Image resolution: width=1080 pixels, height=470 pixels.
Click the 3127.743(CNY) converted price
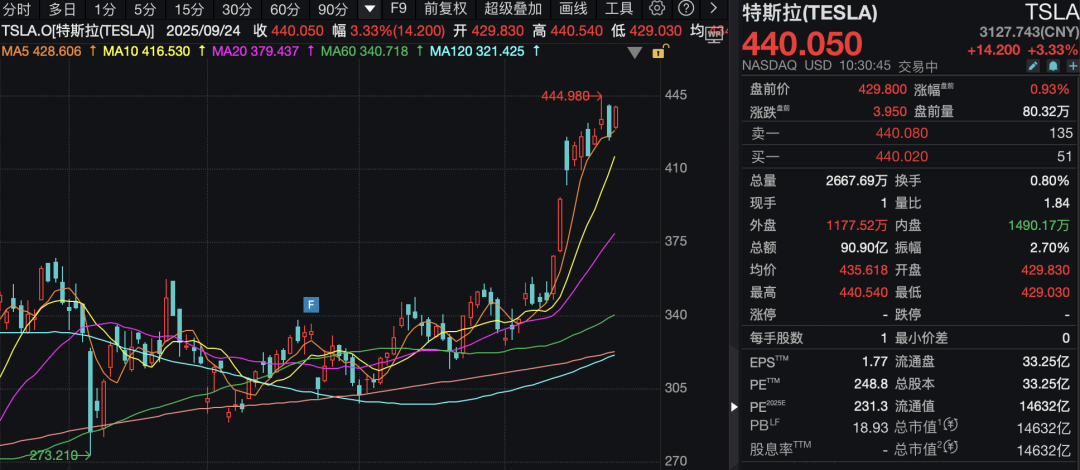(1028, 32)
